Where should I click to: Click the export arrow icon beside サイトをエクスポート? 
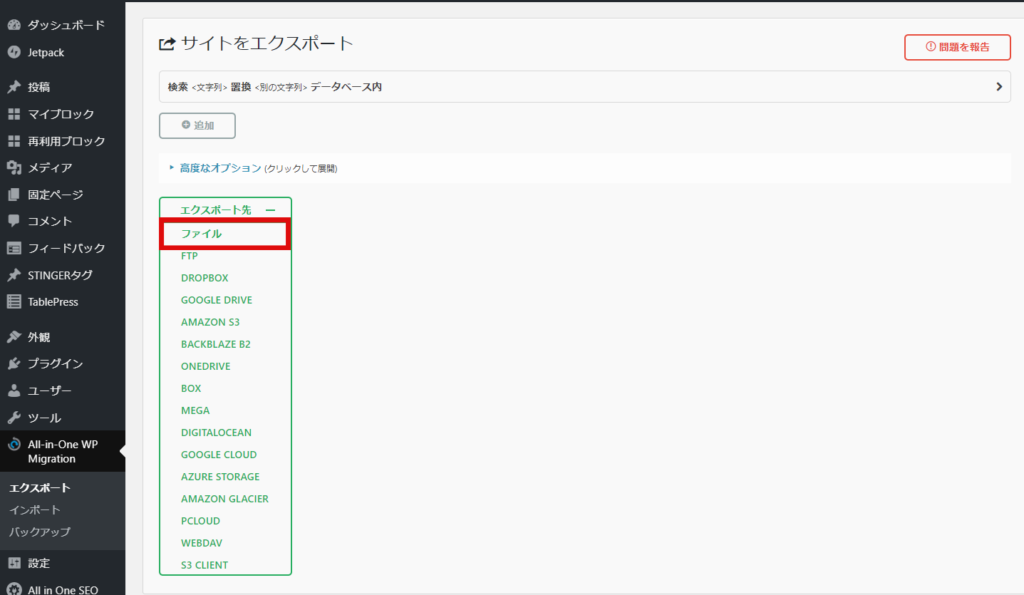[167, 44]
